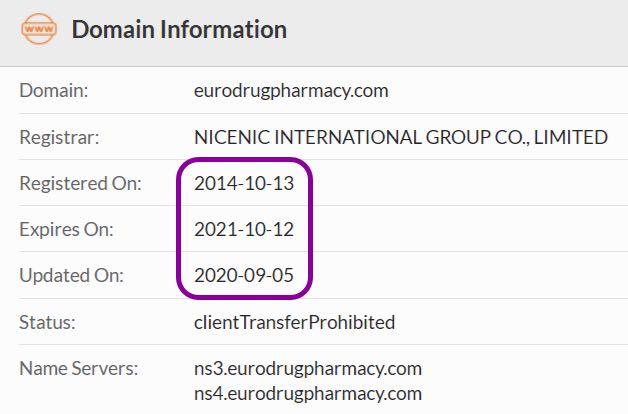Viewport: 628px width, 414px height.
Task: Click the Updated On: label
Action: (x=72, y=275)
